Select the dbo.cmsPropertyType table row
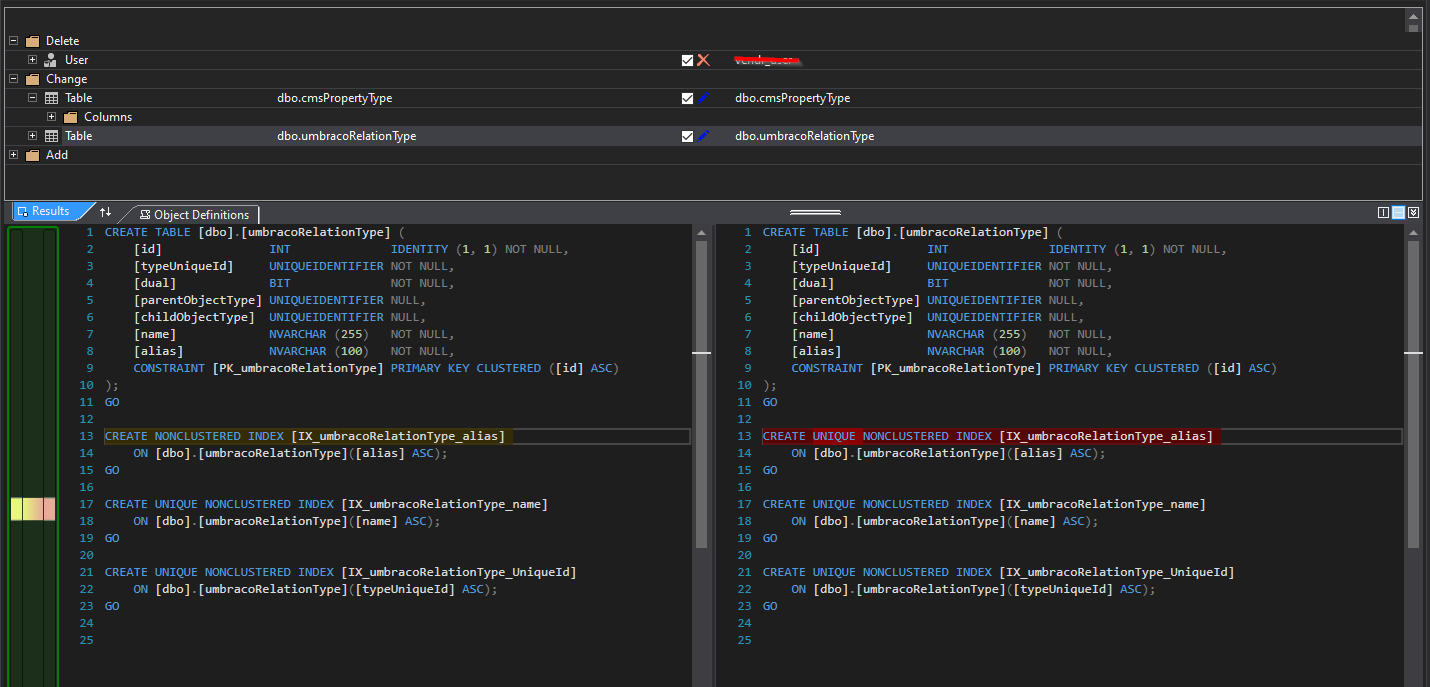Screen dimensions: 1430x687 coord(334,98)
